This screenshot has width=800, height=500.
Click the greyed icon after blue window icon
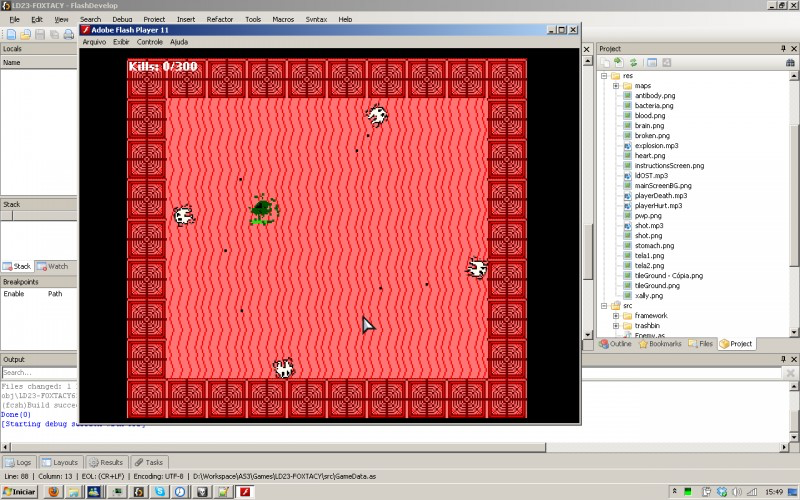(666, 63)
